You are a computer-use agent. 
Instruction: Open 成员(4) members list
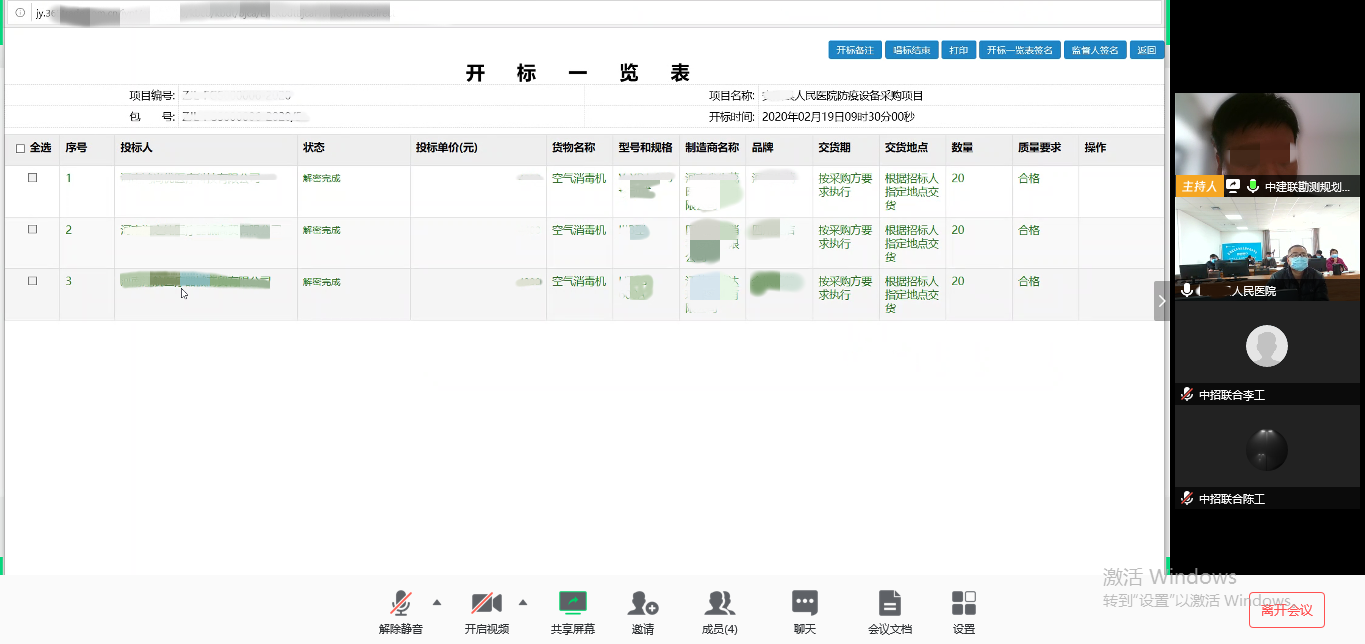tap(719, 604)
